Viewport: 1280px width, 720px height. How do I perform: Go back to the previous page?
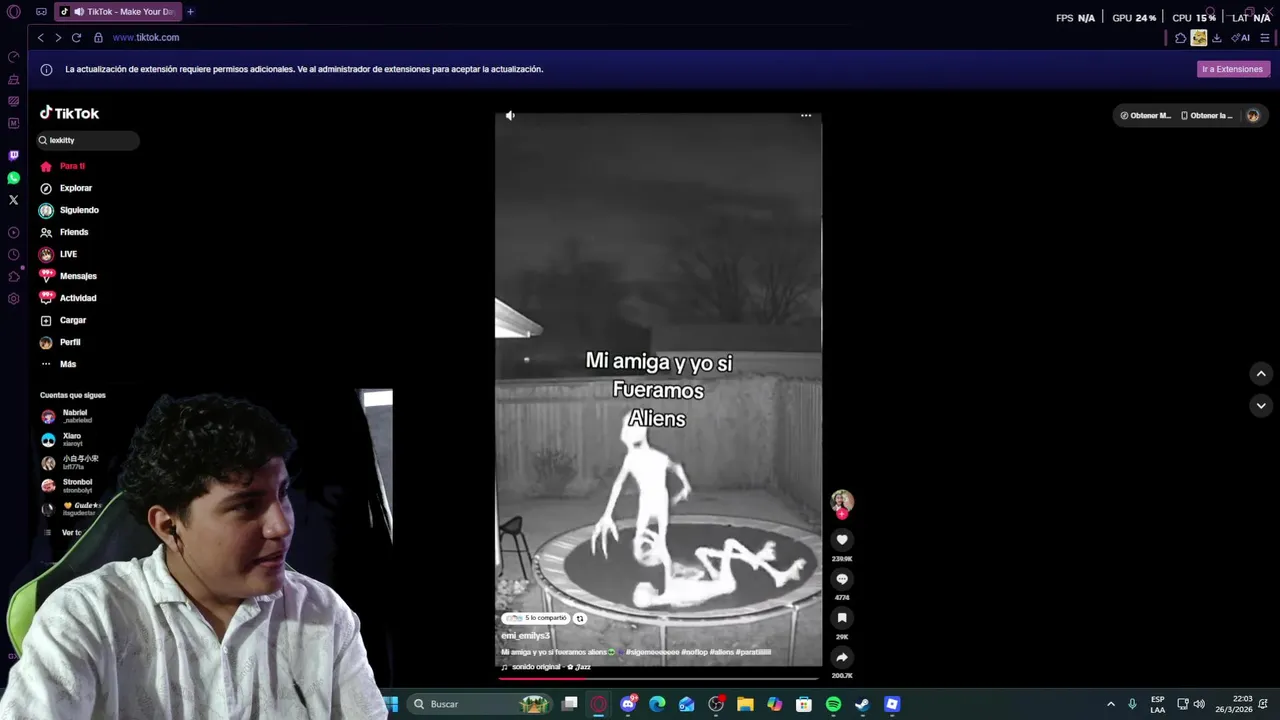[x=40, y=37]
